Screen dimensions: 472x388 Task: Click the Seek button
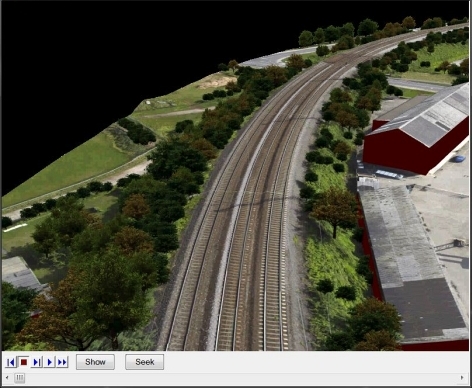[x=145, y=362]
